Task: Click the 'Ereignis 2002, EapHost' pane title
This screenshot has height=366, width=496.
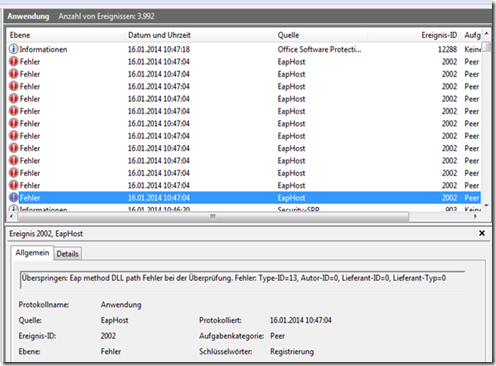Action: [x=46, y=234]
